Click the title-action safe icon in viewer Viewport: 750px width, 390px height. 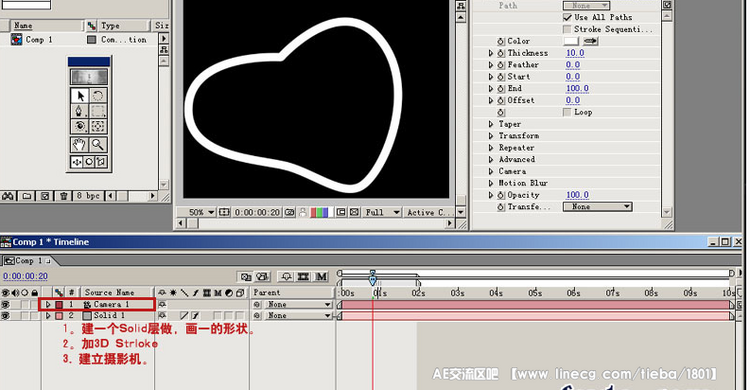(224, 212)
